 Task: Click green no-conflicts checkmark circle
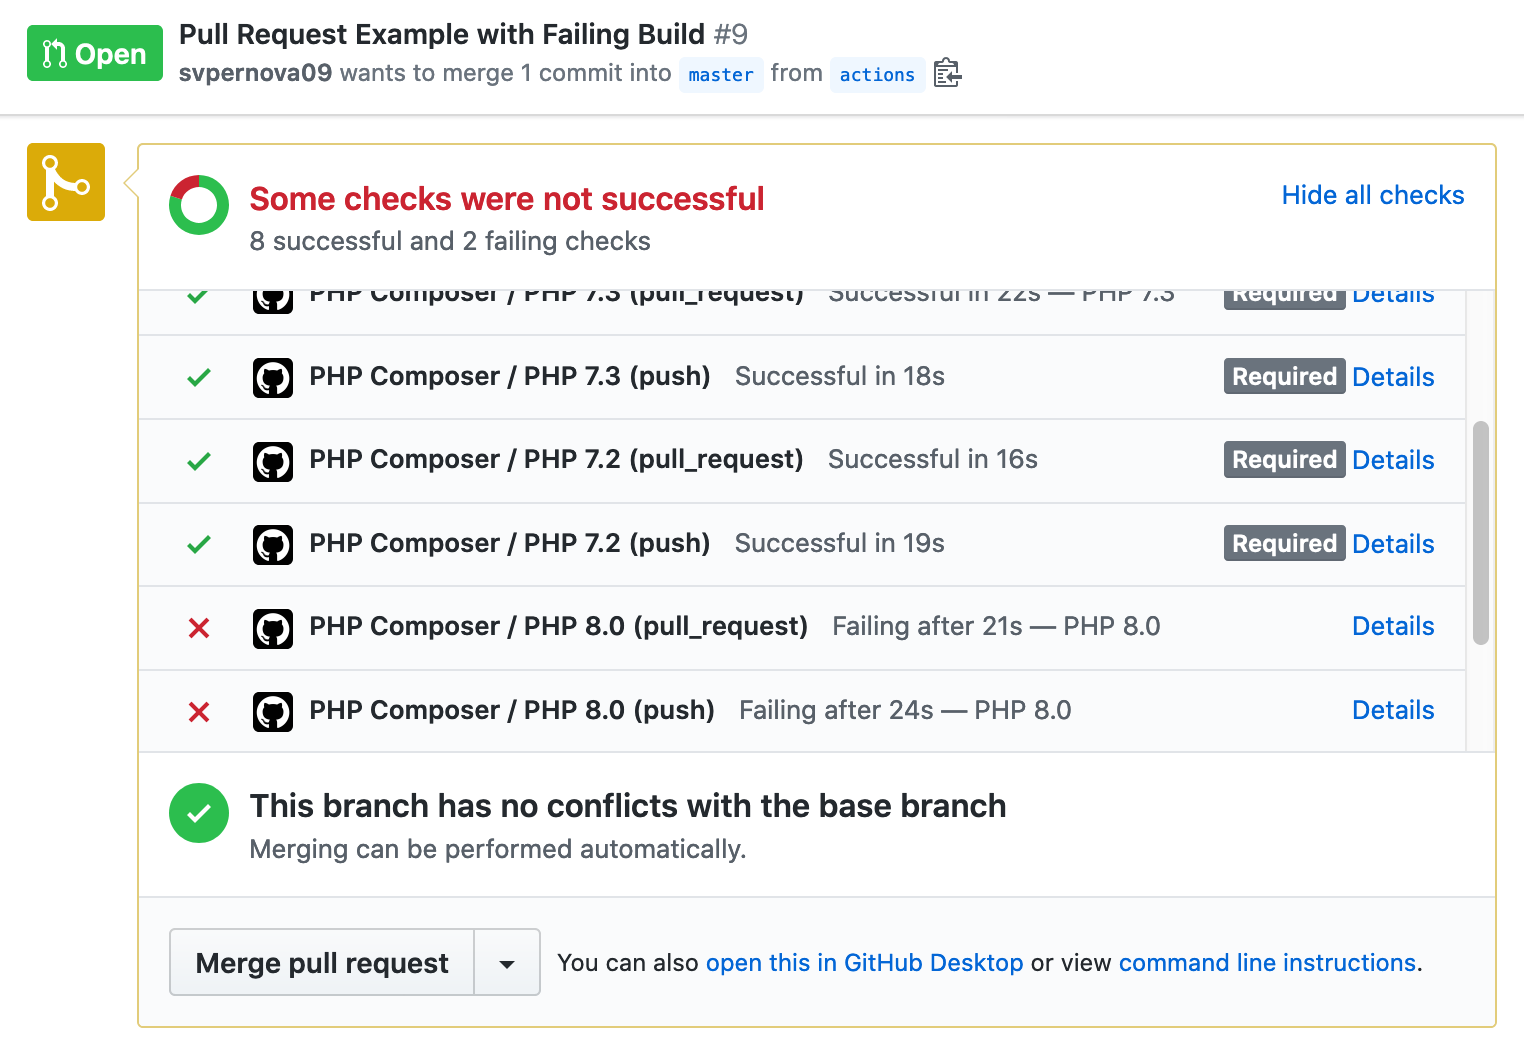[199, 813]
